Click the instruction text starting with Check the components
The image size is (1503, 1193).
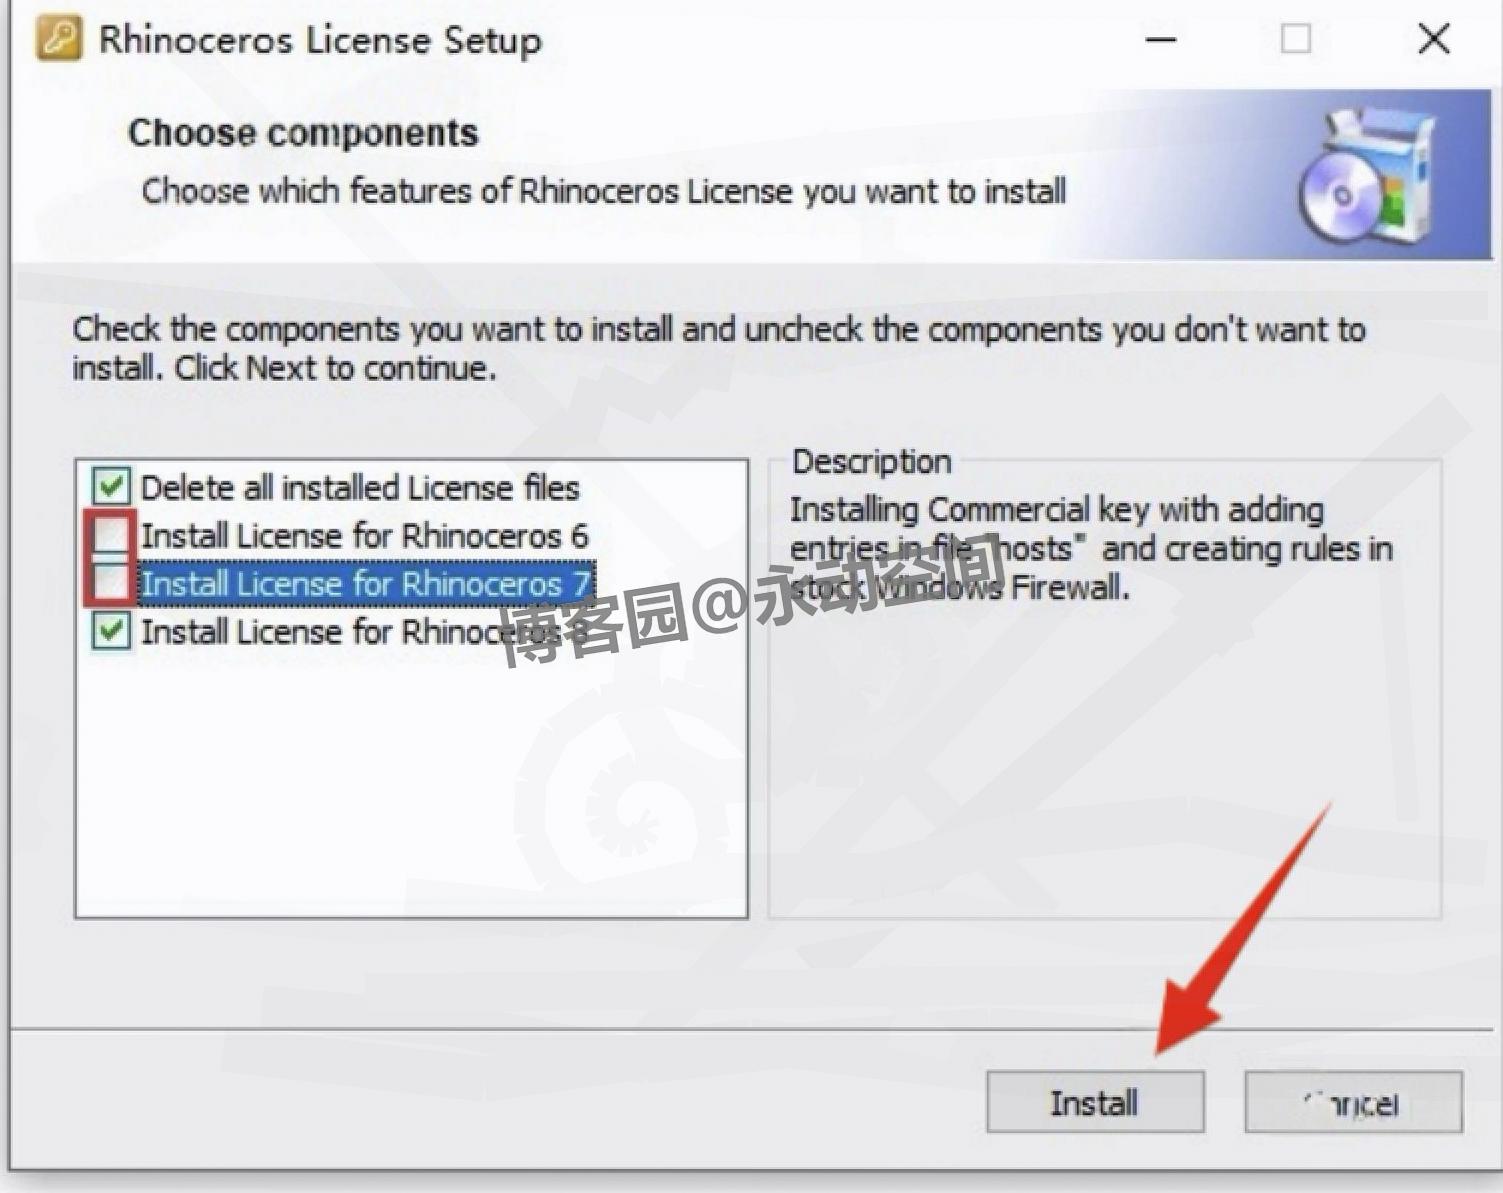(719, 348)
